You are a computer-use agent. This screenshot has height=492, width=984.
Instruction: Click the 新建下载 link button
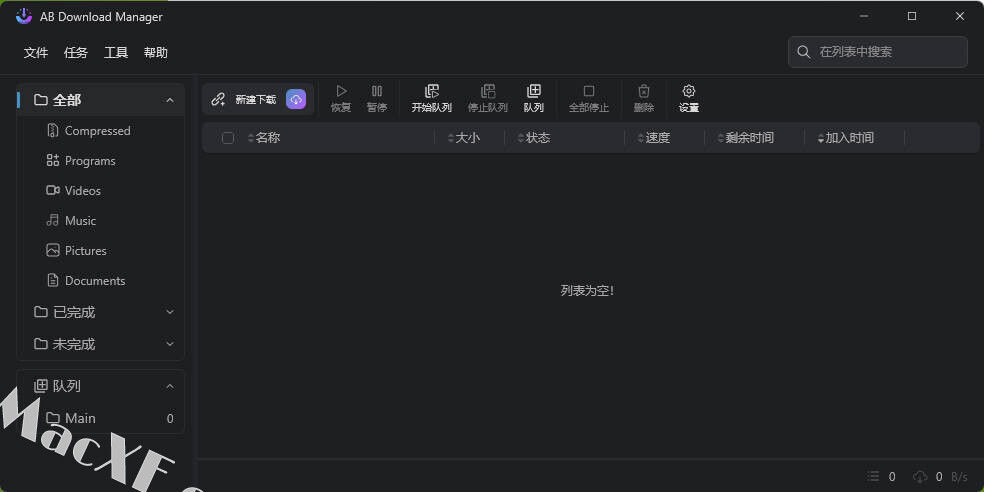tap(245, 99)
